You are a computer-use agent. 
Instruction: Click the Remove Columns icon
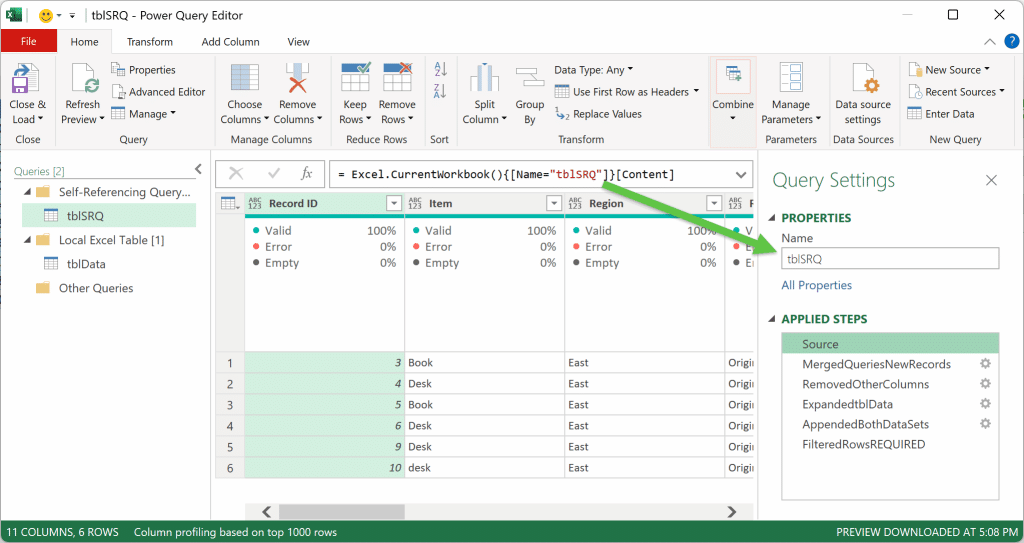pos(297,79)
